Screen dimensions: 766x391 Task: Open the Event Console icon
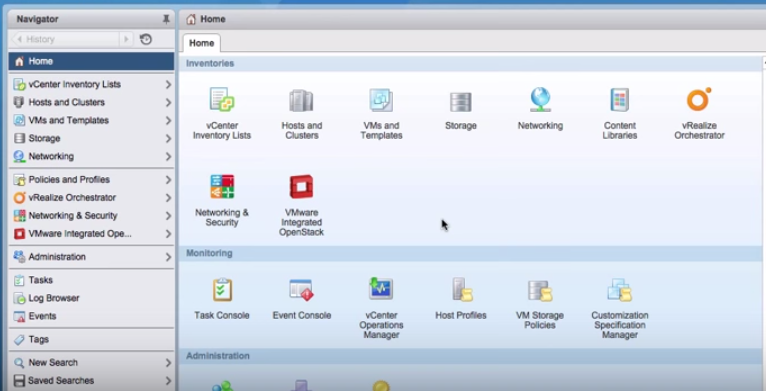coord(301,290)
